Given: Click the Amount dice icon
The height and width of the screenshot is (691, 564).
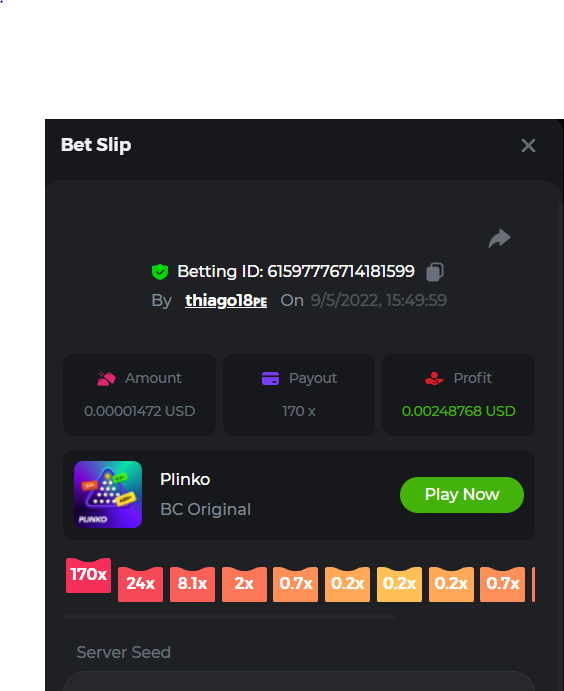Looking at the screenshot, I should pos(106,378).
